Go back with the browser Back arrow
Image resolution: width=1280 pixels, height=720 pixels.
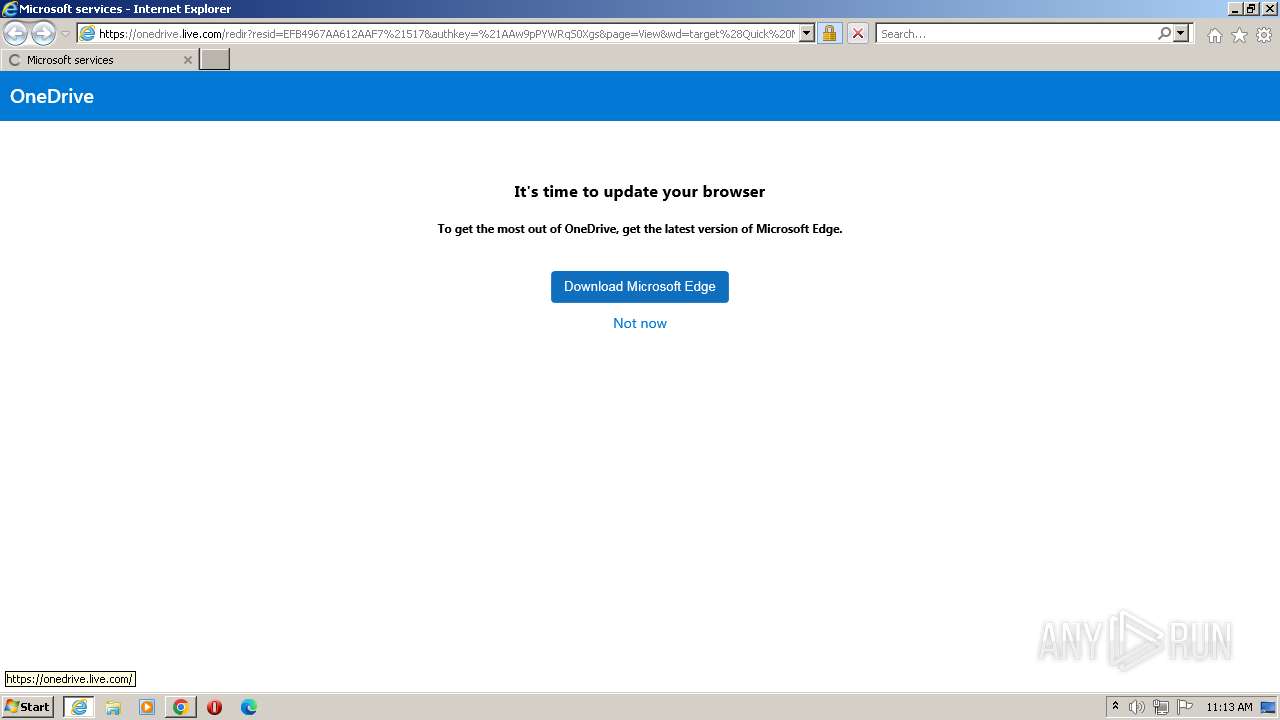[15, 34]
